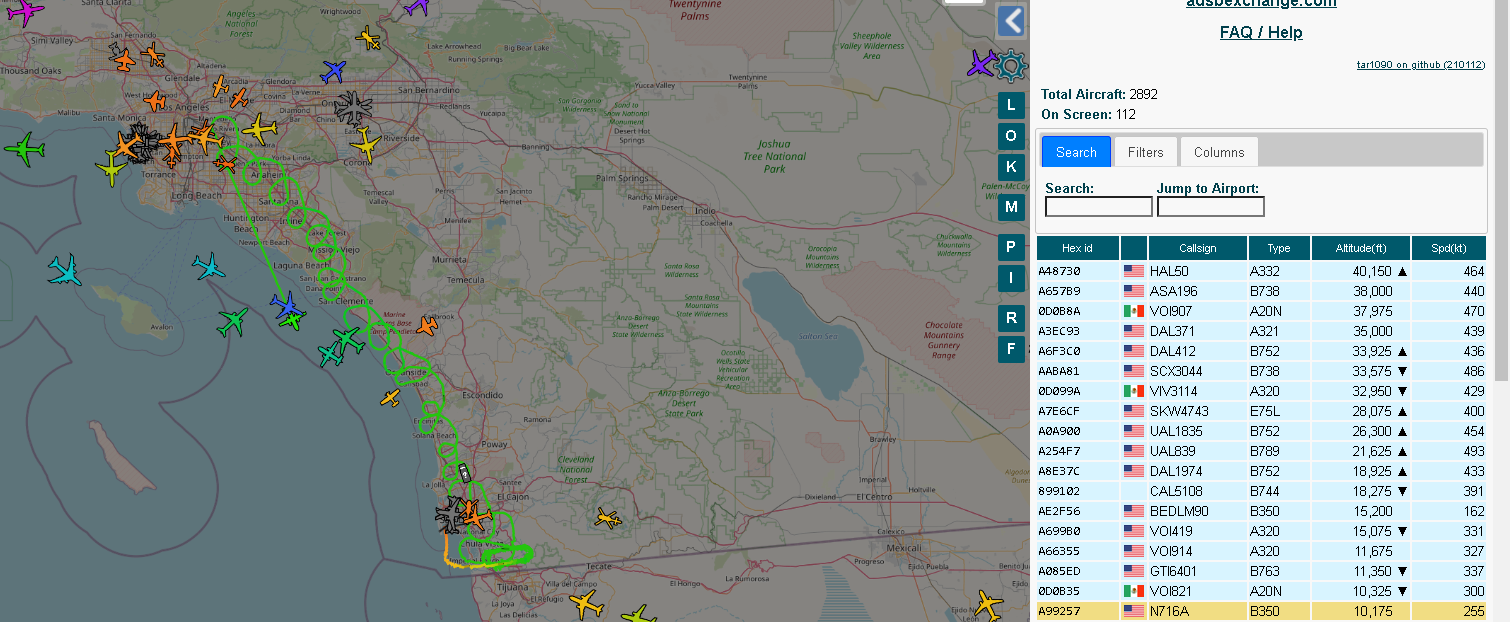
Task: Focus the Search input field
Action: (1099, 207)
